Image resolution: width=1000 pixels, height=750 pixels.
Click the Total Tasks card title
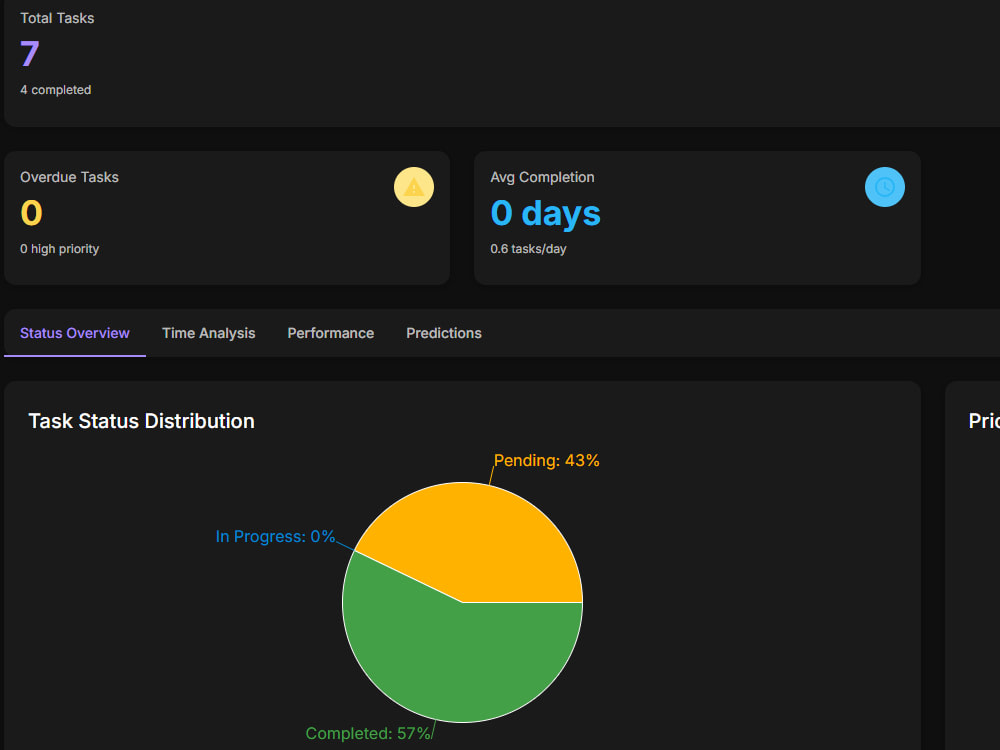coord(57,18)
